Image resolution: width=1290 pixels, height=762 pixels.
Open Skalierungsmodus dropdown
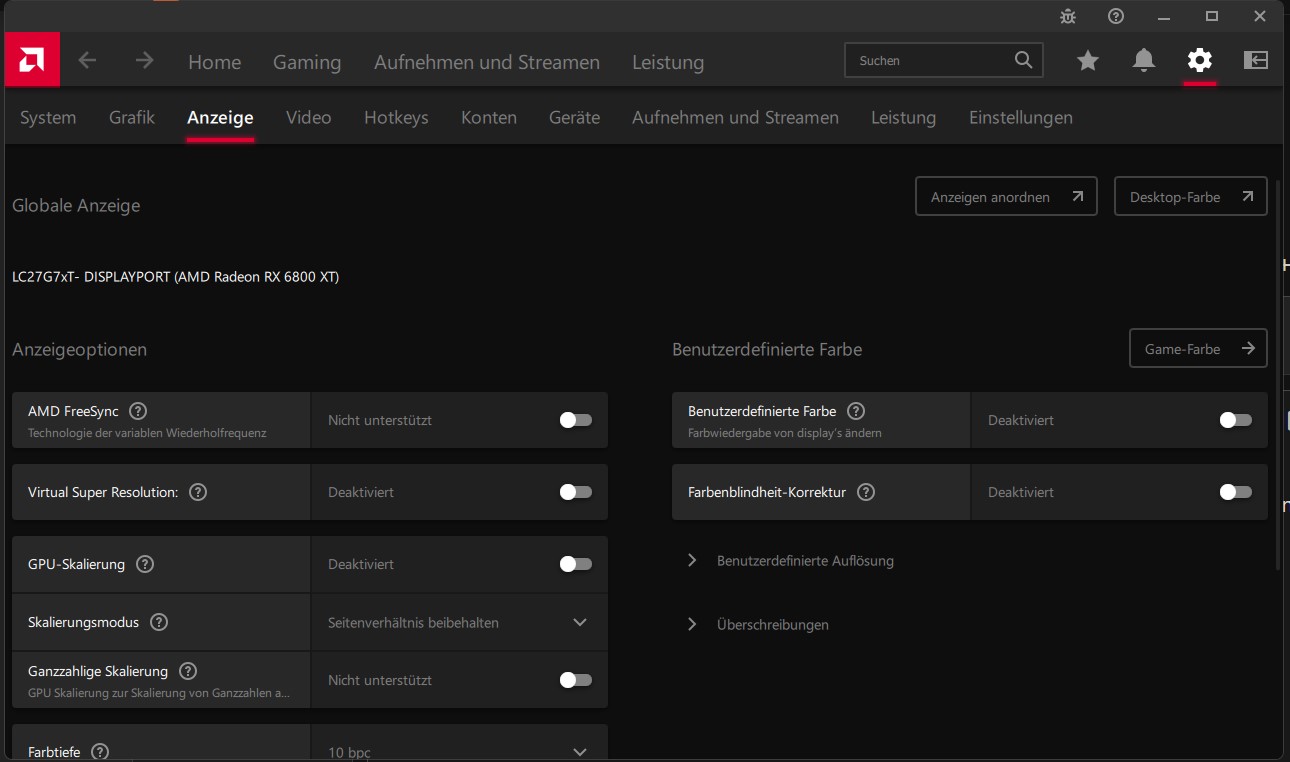(460, 622)
